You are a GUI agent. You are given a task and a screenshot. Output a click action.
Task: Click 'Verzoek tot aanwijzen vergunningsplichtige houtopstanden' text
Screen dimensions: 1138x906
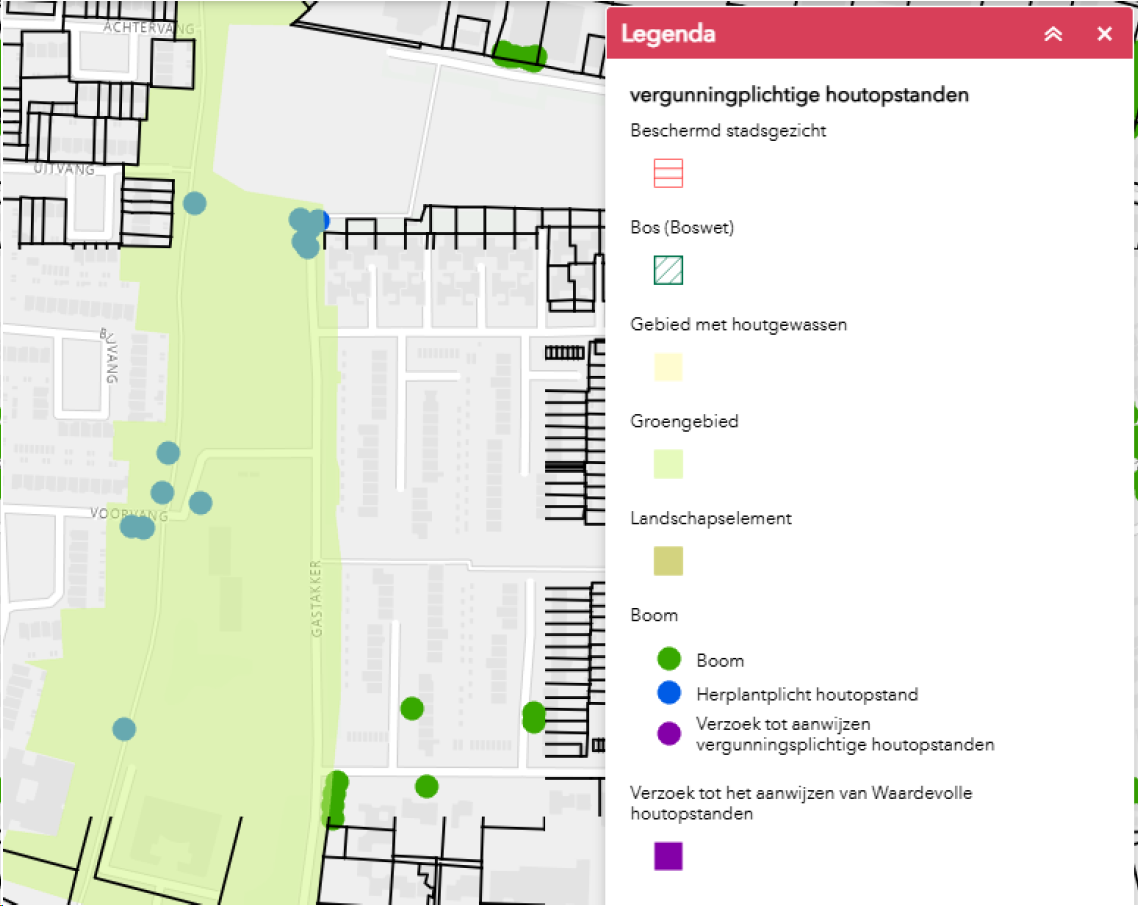(x=845, y=734)
